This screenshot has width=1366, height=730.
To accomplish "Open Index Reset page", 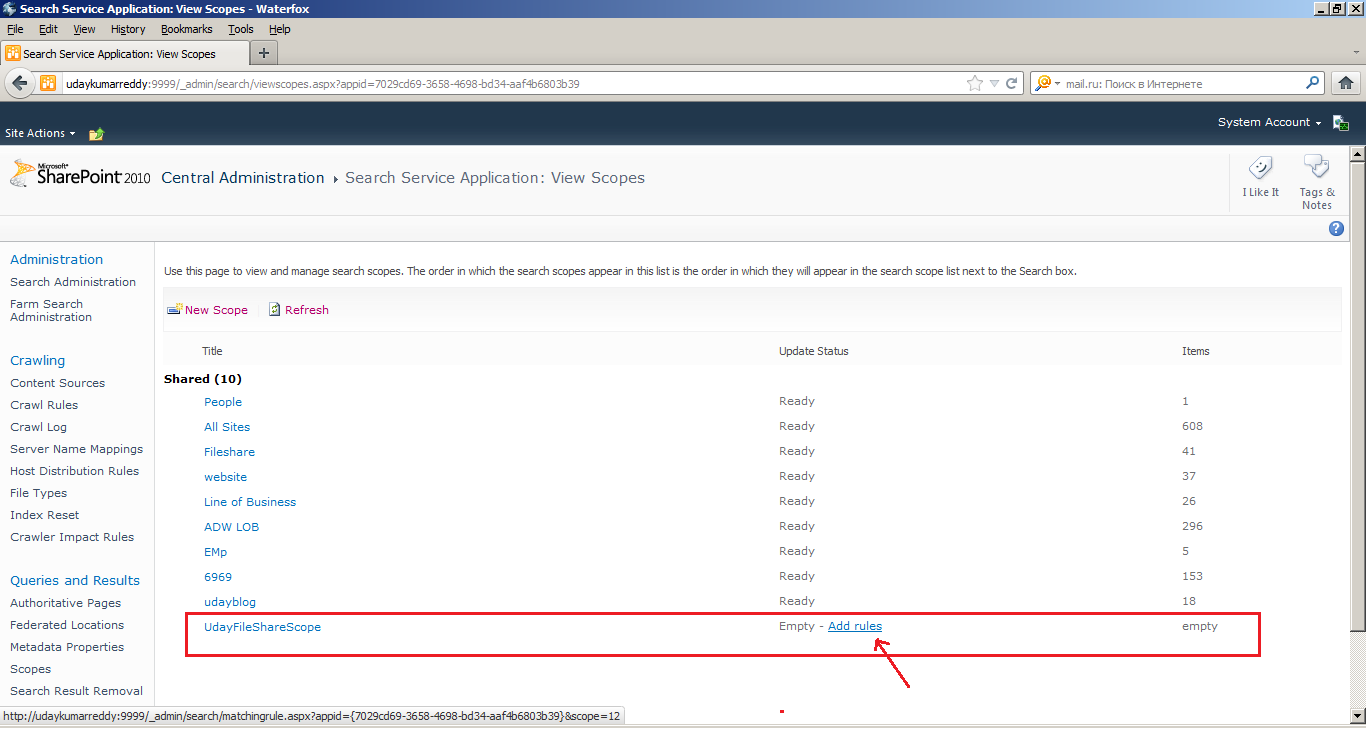I will (45, 515).
